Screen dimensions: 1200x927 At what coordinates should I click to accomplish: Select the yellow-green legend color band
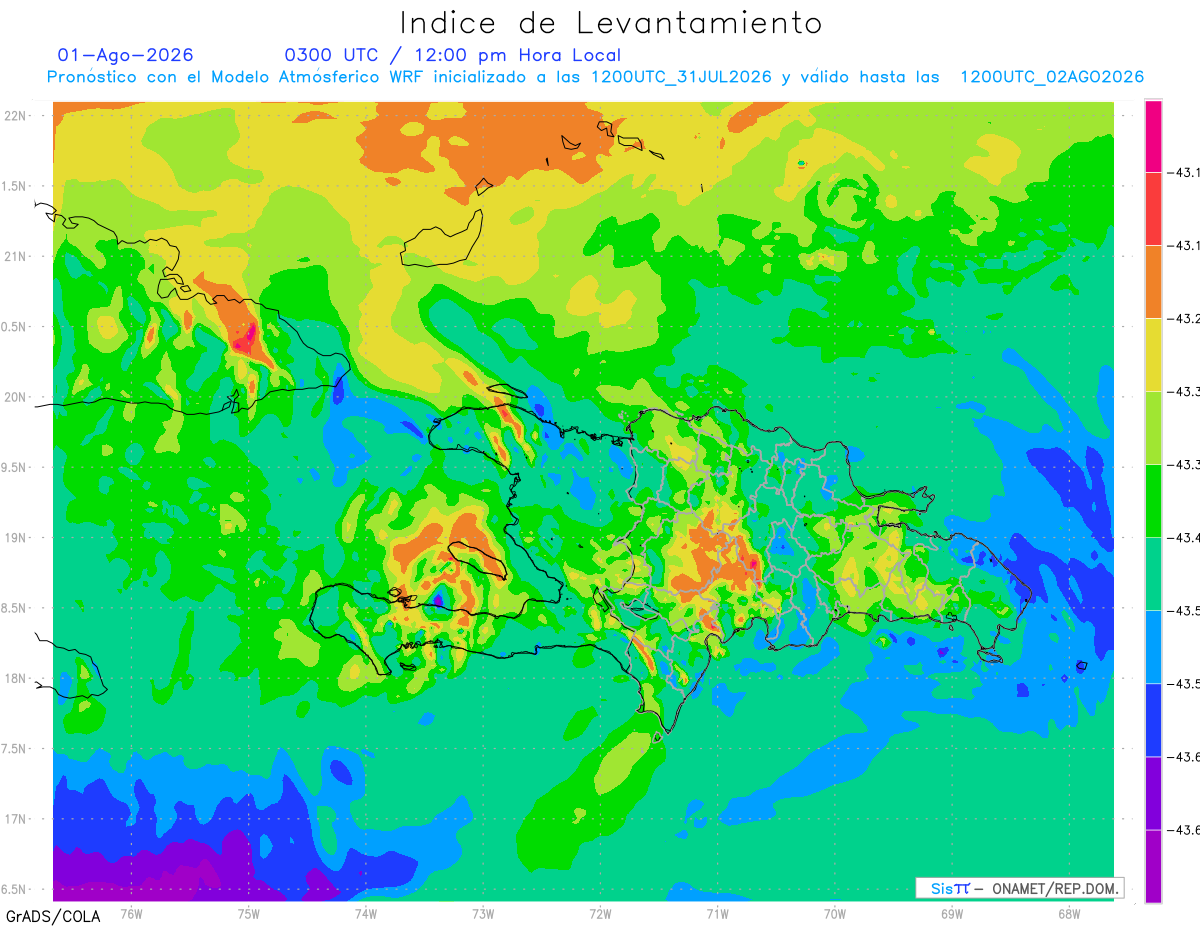click(x=1153, y=428)
